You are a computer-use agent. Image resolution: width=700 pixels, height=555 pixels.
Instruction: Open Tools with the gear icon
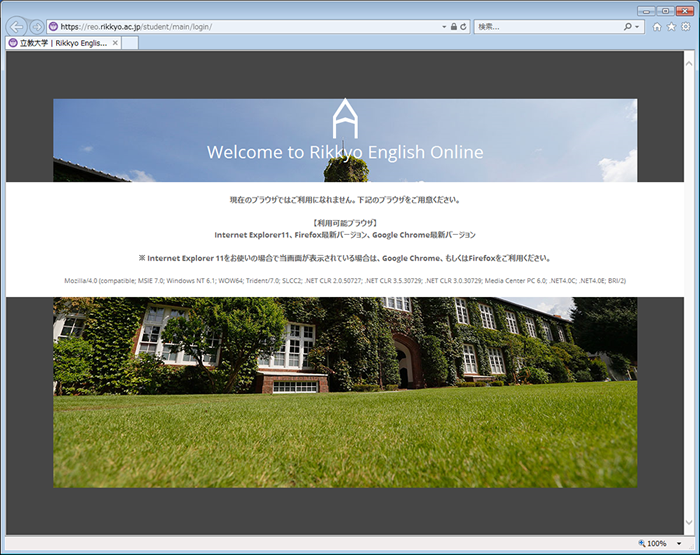click(x=686, y=27)
